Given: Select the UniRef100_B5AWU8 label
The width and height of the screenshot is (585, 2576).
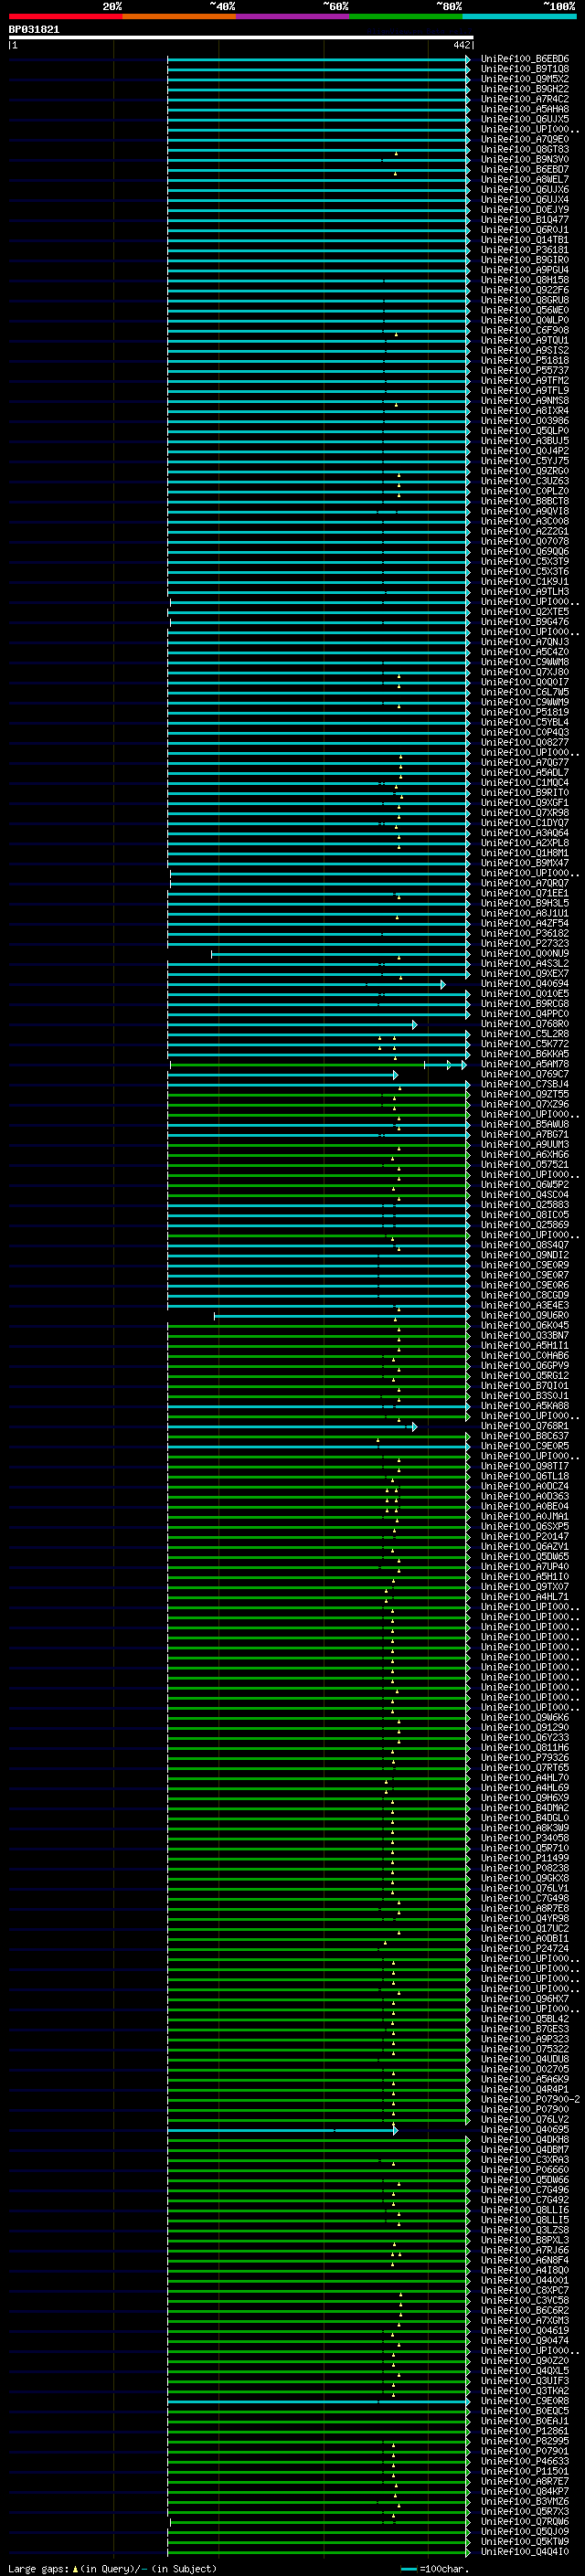Looking at the screenshot, I should point(525,1124).
